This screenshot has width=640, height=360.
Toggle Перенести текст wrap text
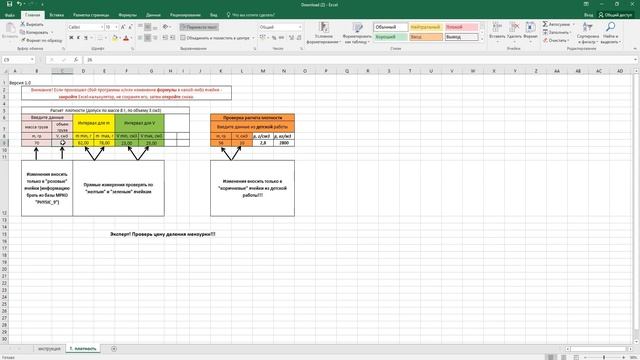[x=199, y=27]
